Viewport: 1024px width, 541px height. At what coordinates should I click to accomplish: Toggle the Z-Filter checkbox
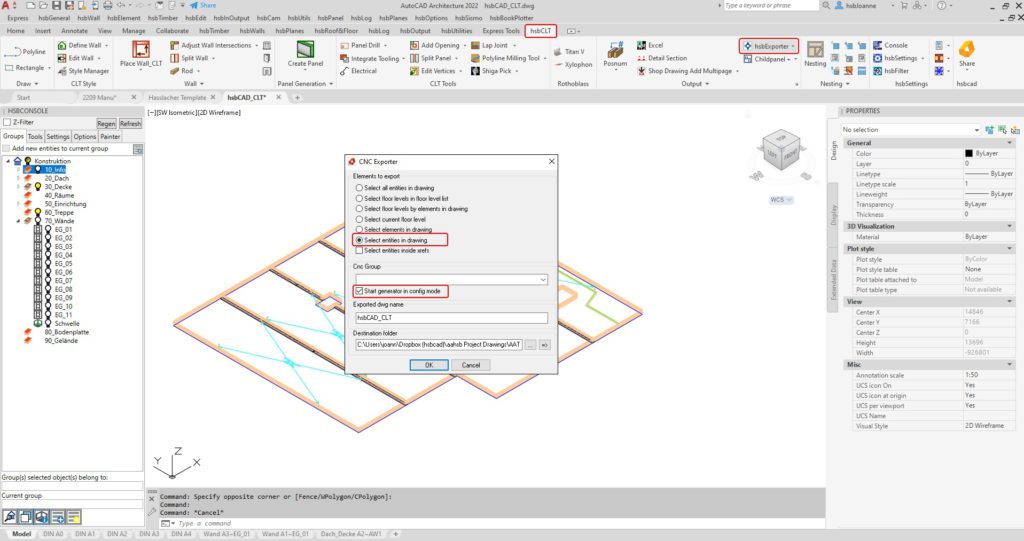(x=7, y=122)
